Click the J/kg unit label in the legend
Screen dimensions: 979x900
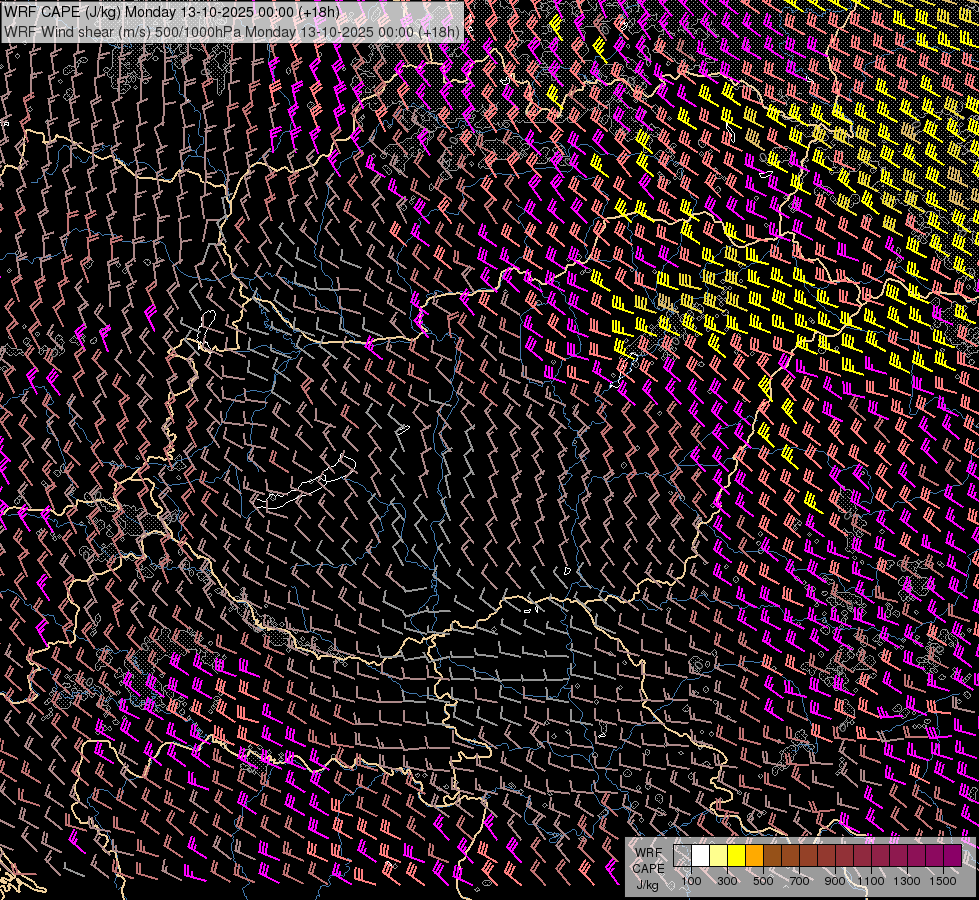648,884
